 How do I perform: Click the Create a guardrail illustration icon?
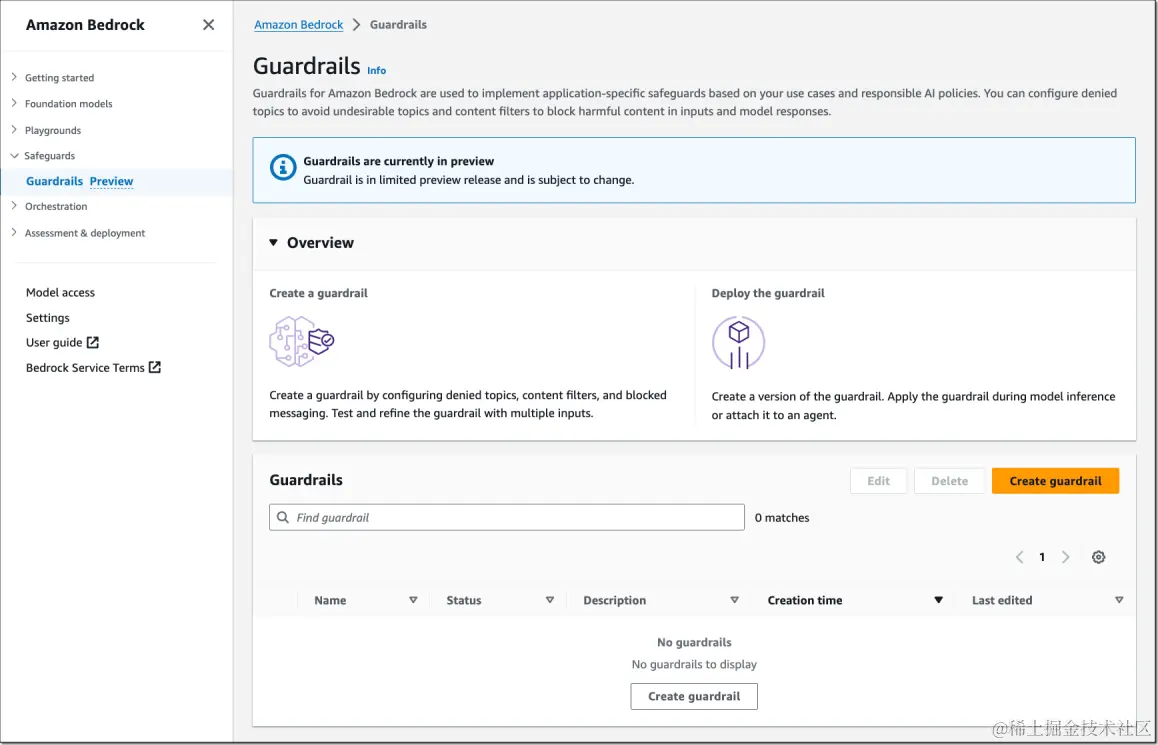302,342
